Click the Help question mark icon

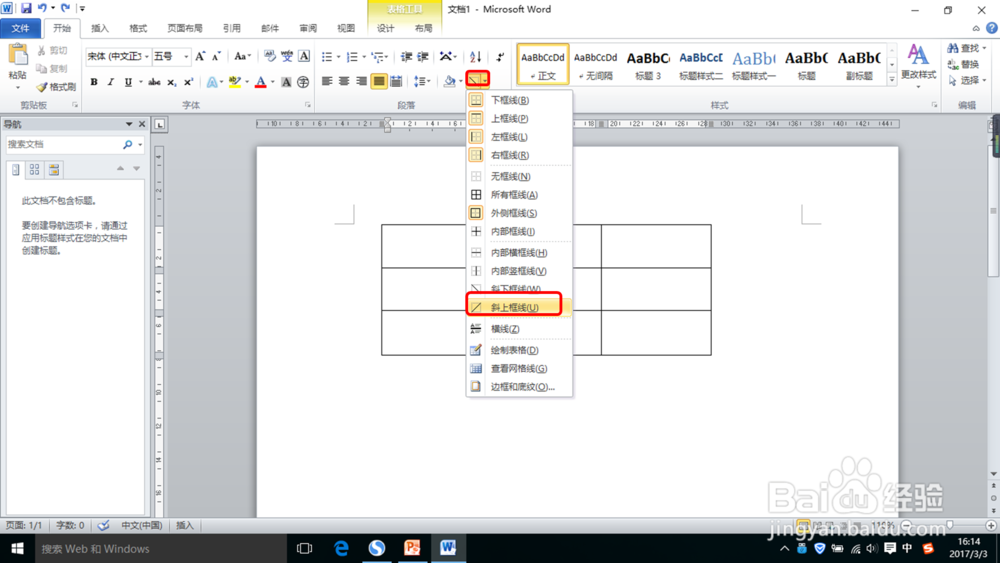[x=992, y=28]
